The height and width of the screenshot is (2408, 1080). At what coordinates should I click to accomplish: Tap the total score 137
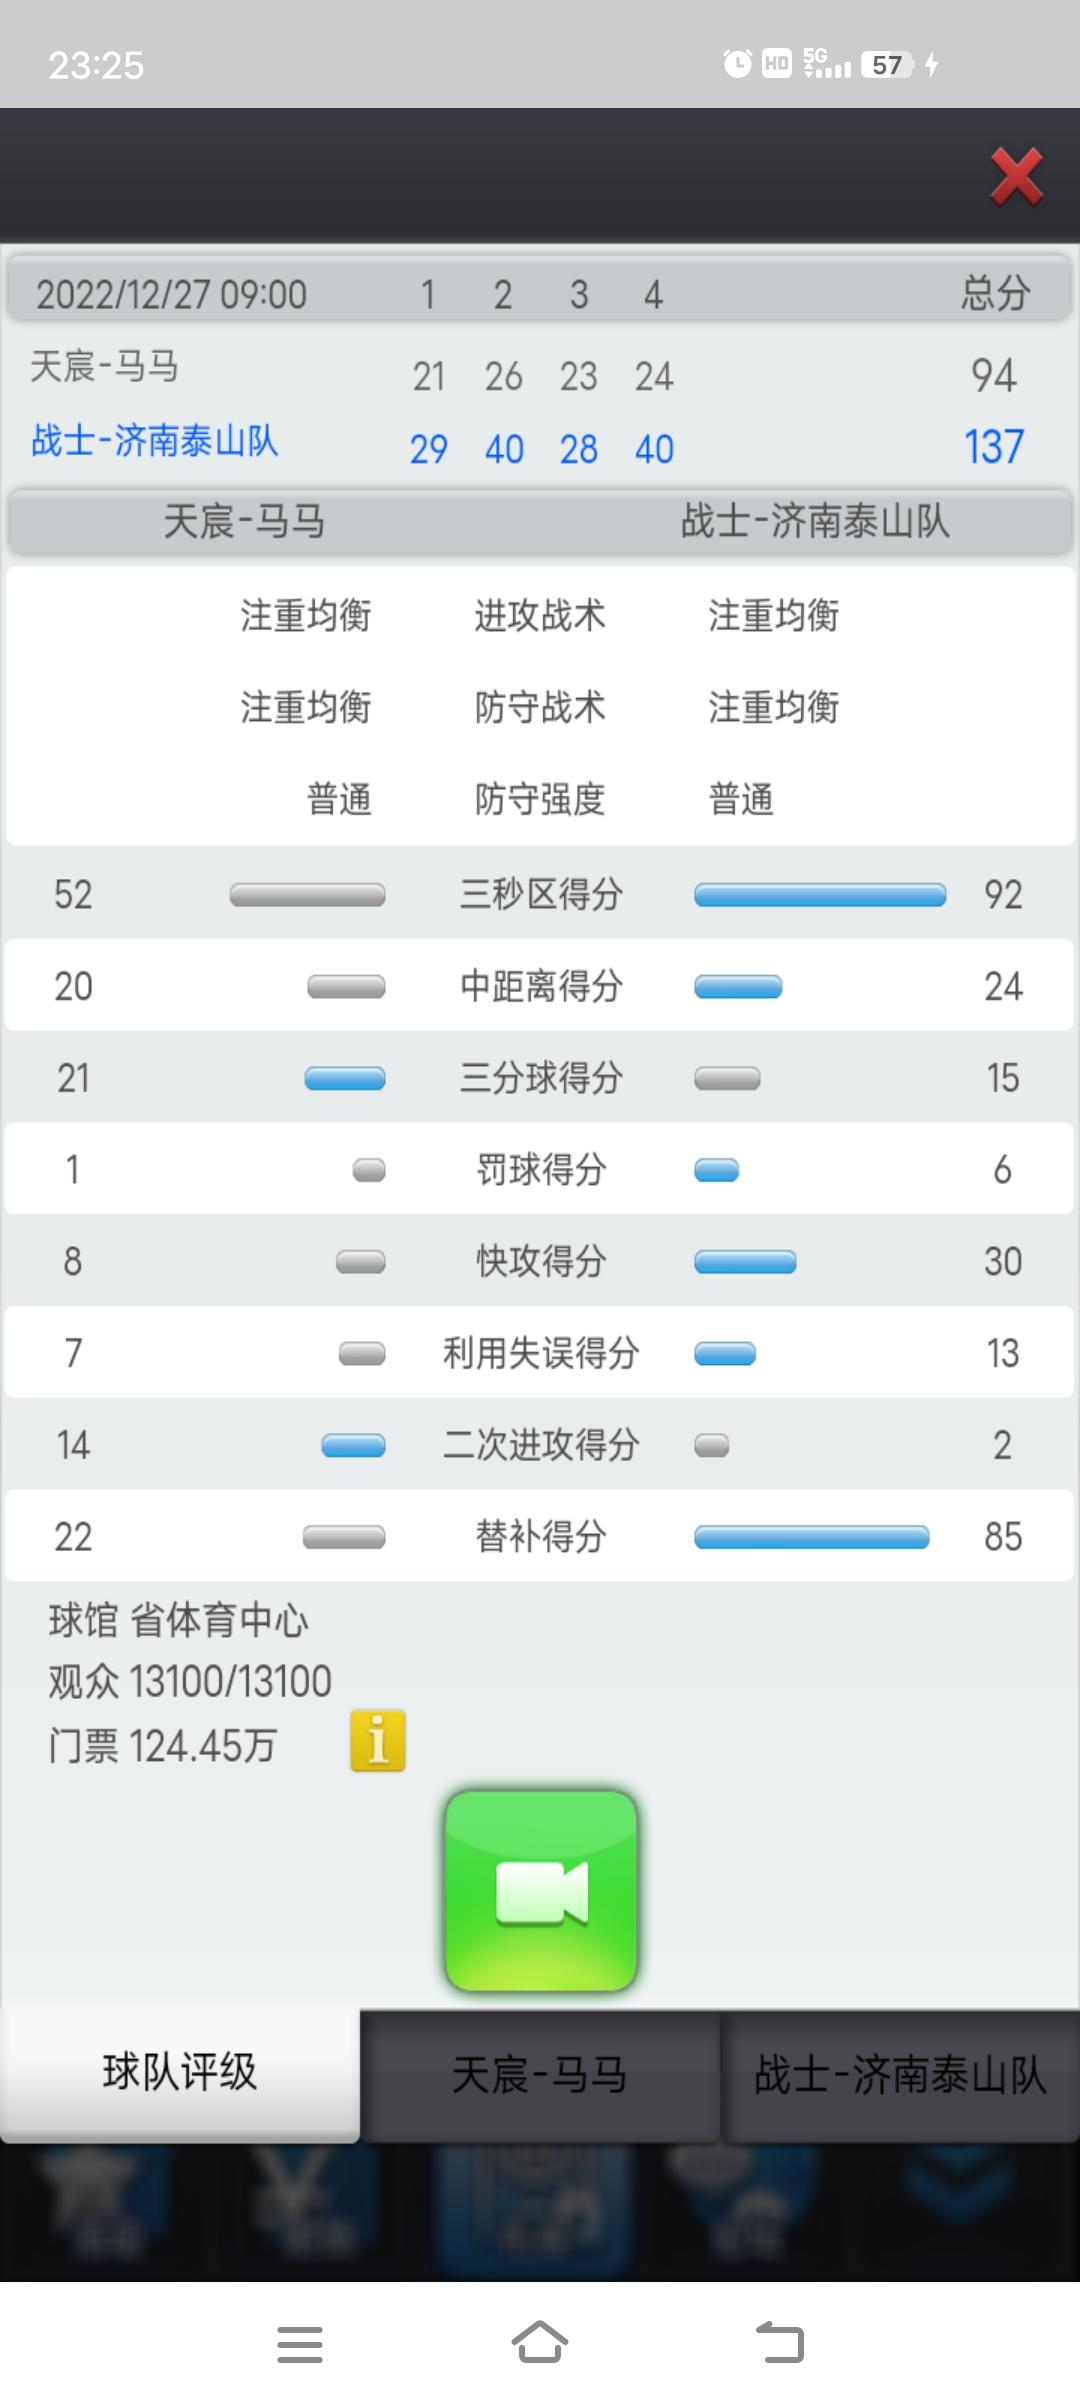994,447
